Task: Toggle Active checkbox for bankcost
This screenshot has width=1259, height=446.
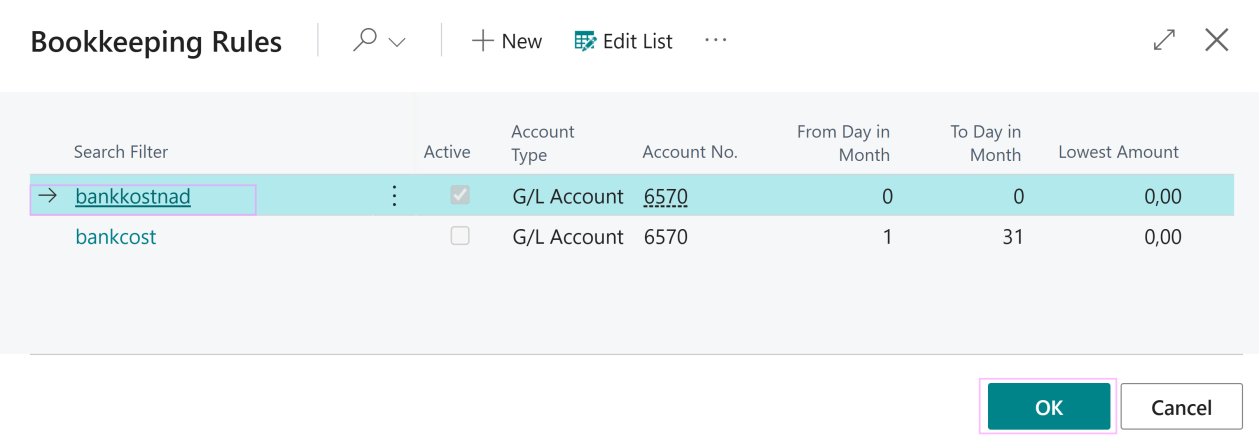Action: click(460, 236)
